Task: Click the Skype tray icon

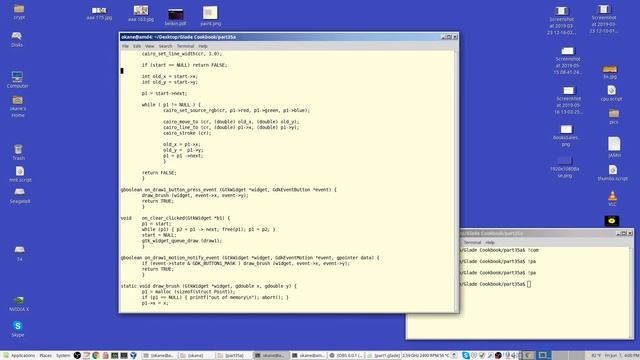Action: [466, 356]
